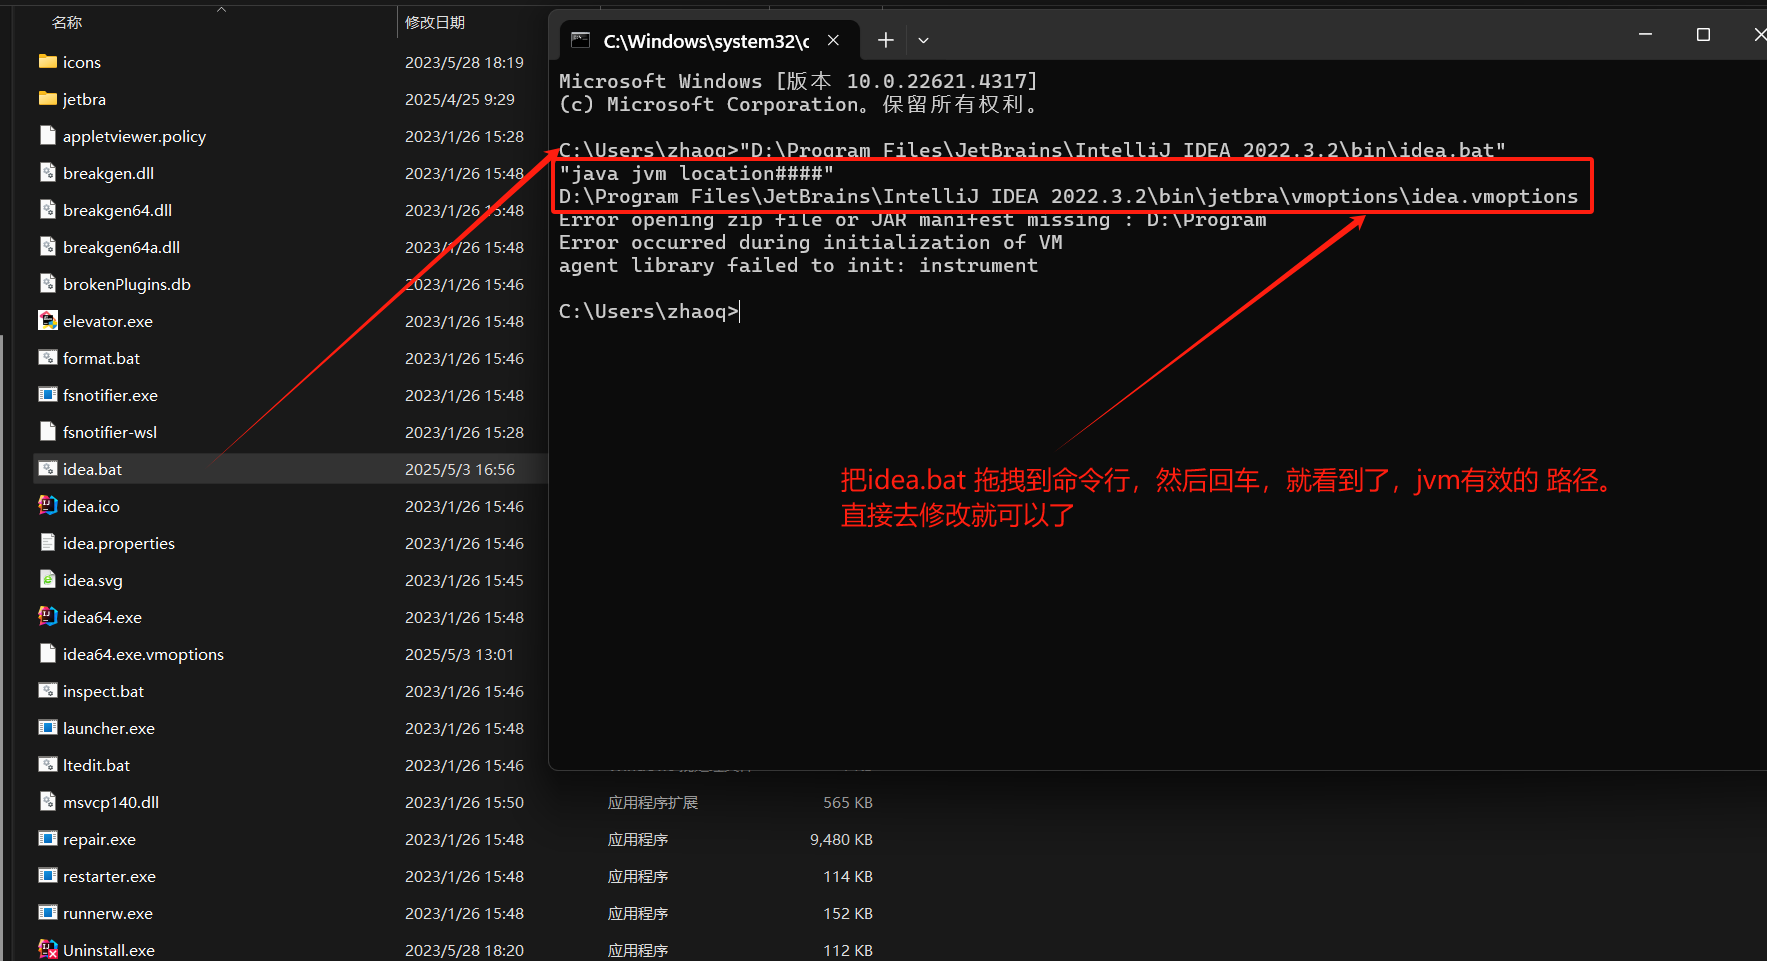The width and height of the screenshot is (1767, 961).
Task: Click the inspect.bat file icon
Action: [x=47, y=691]
